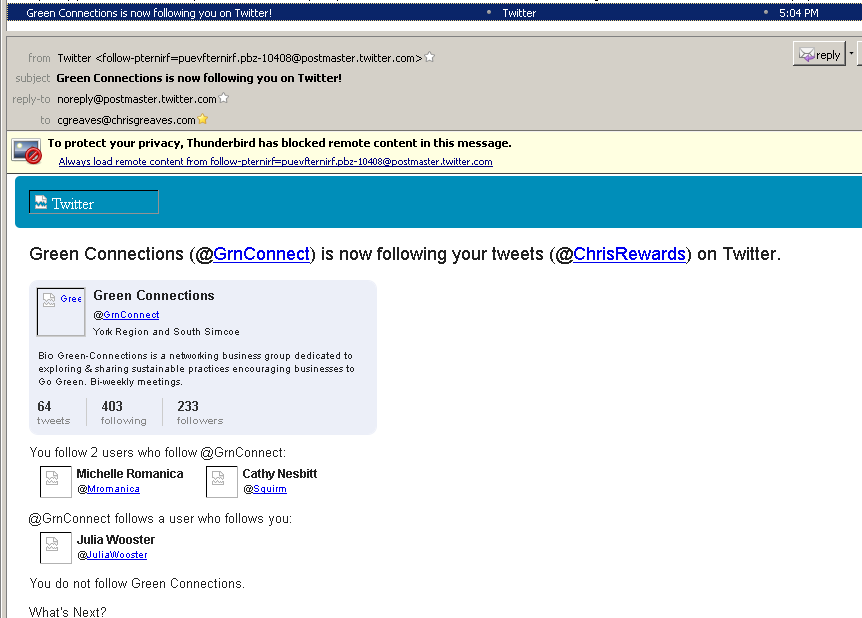The width and height of the screenshot is (862, 618).
Task: Click the What's Next? heading
Action: tap(68, 612)
